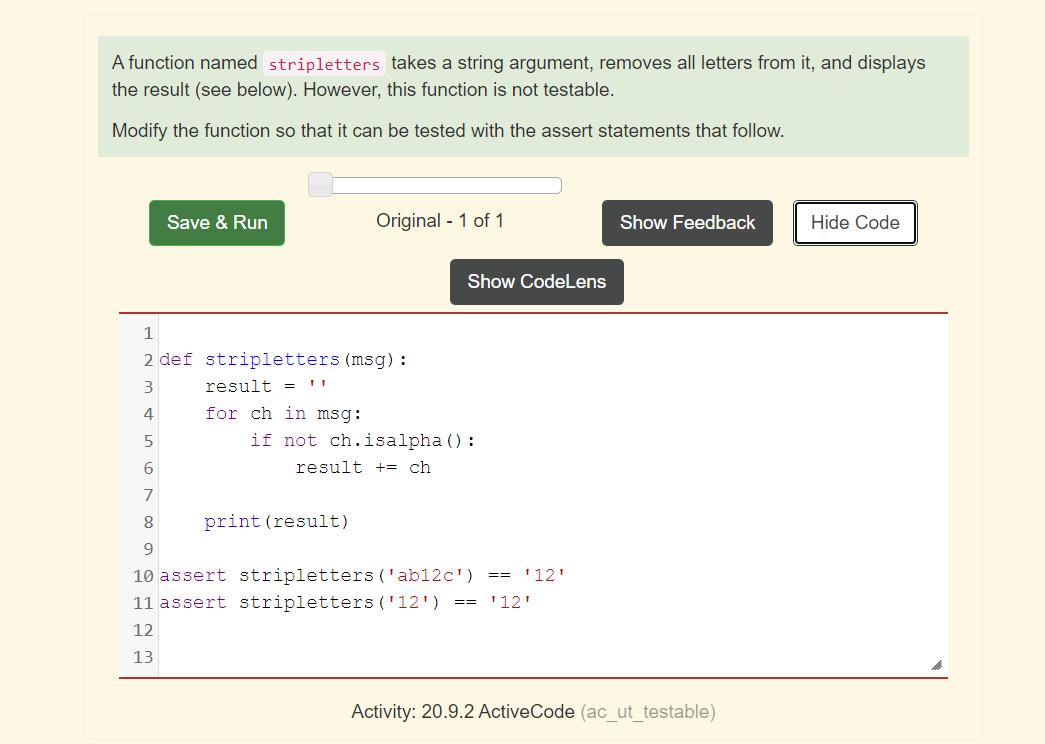Click the Save & Run button
Viewport: 1045px width, 744px height.
[216, 222]
